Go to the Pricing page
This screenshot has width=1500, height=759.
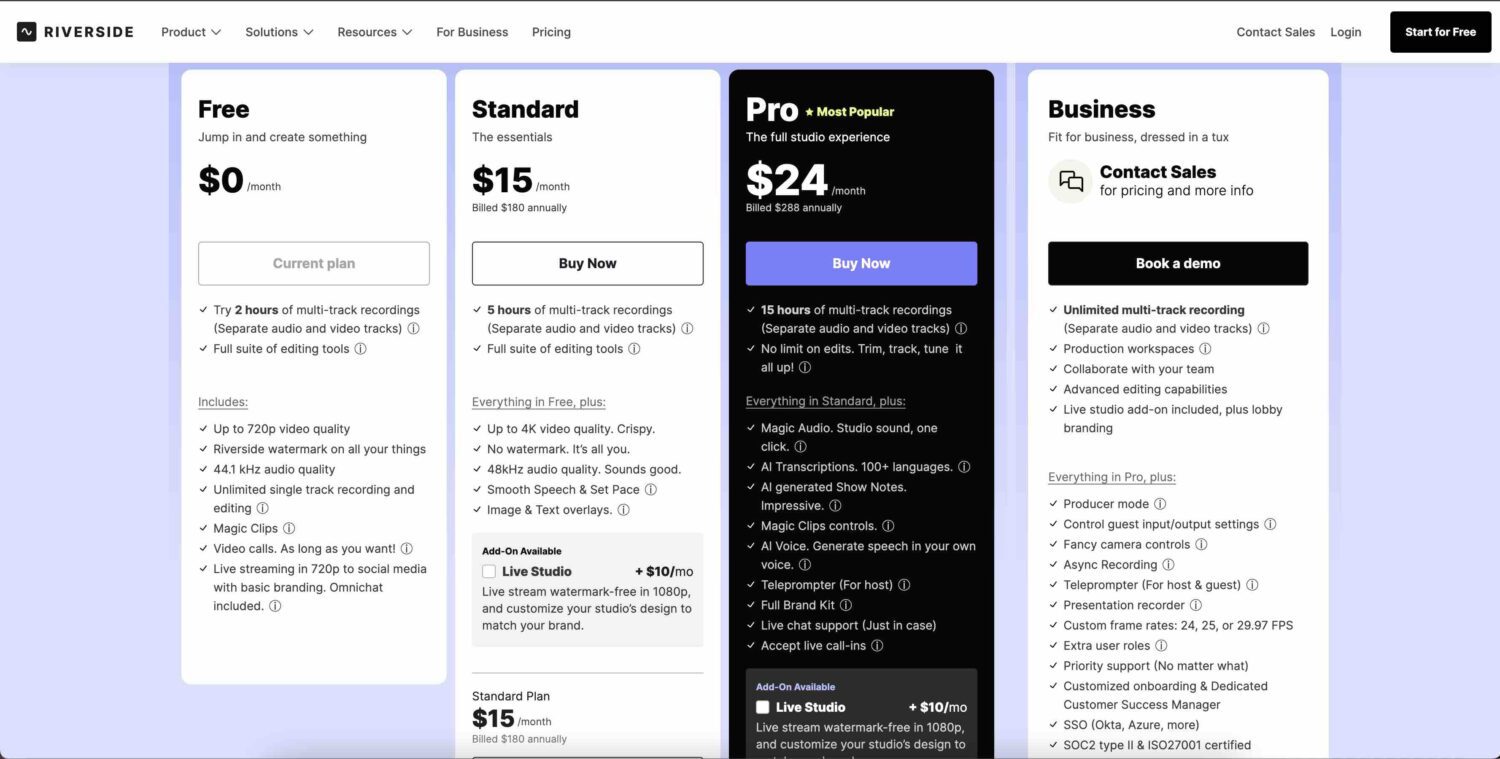(x=551, y=32)
